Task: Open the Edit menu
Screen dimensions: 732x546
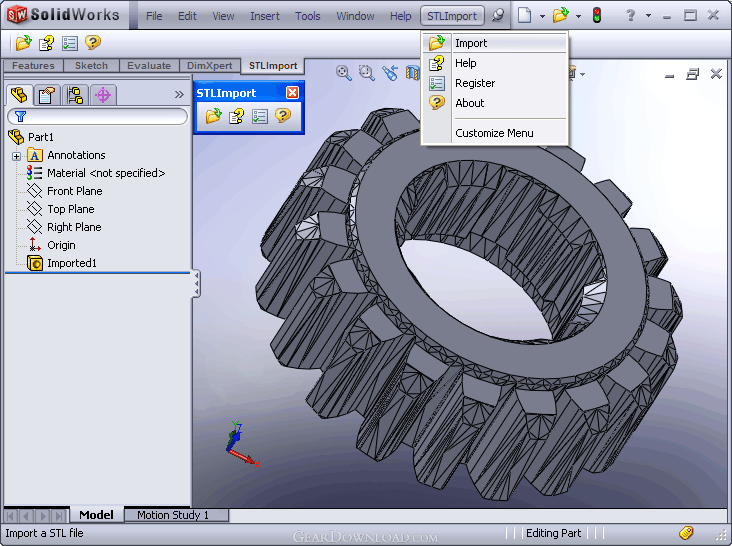Action: coord(187,16)
